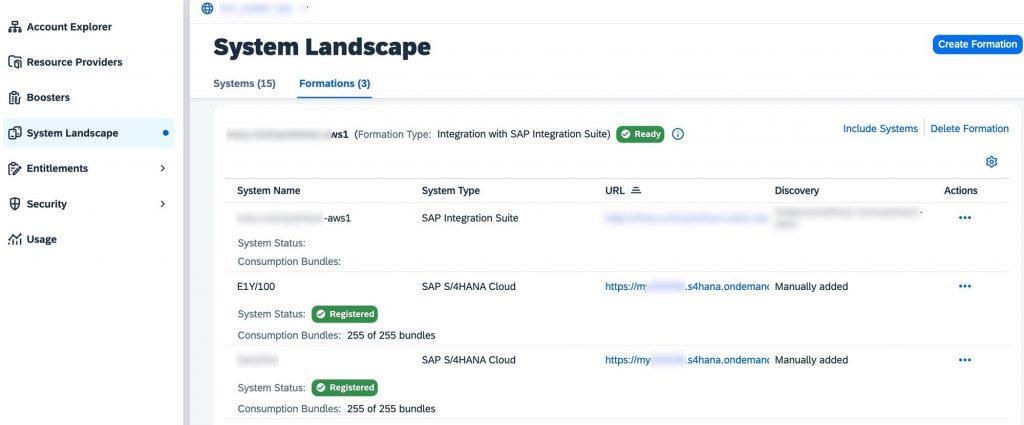
Task: Click the Account Explorer hierarchy icon
Action: tap(14, 27)
